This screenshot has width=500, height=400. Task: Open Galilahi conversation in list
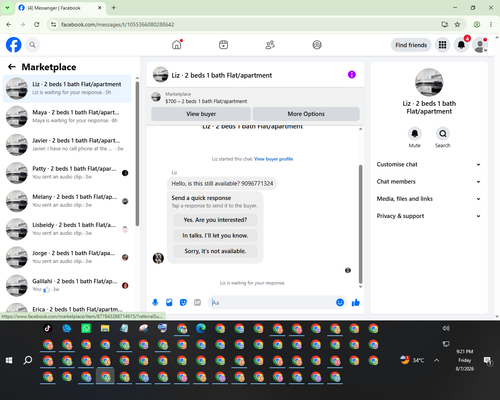(x=67, y=285)
